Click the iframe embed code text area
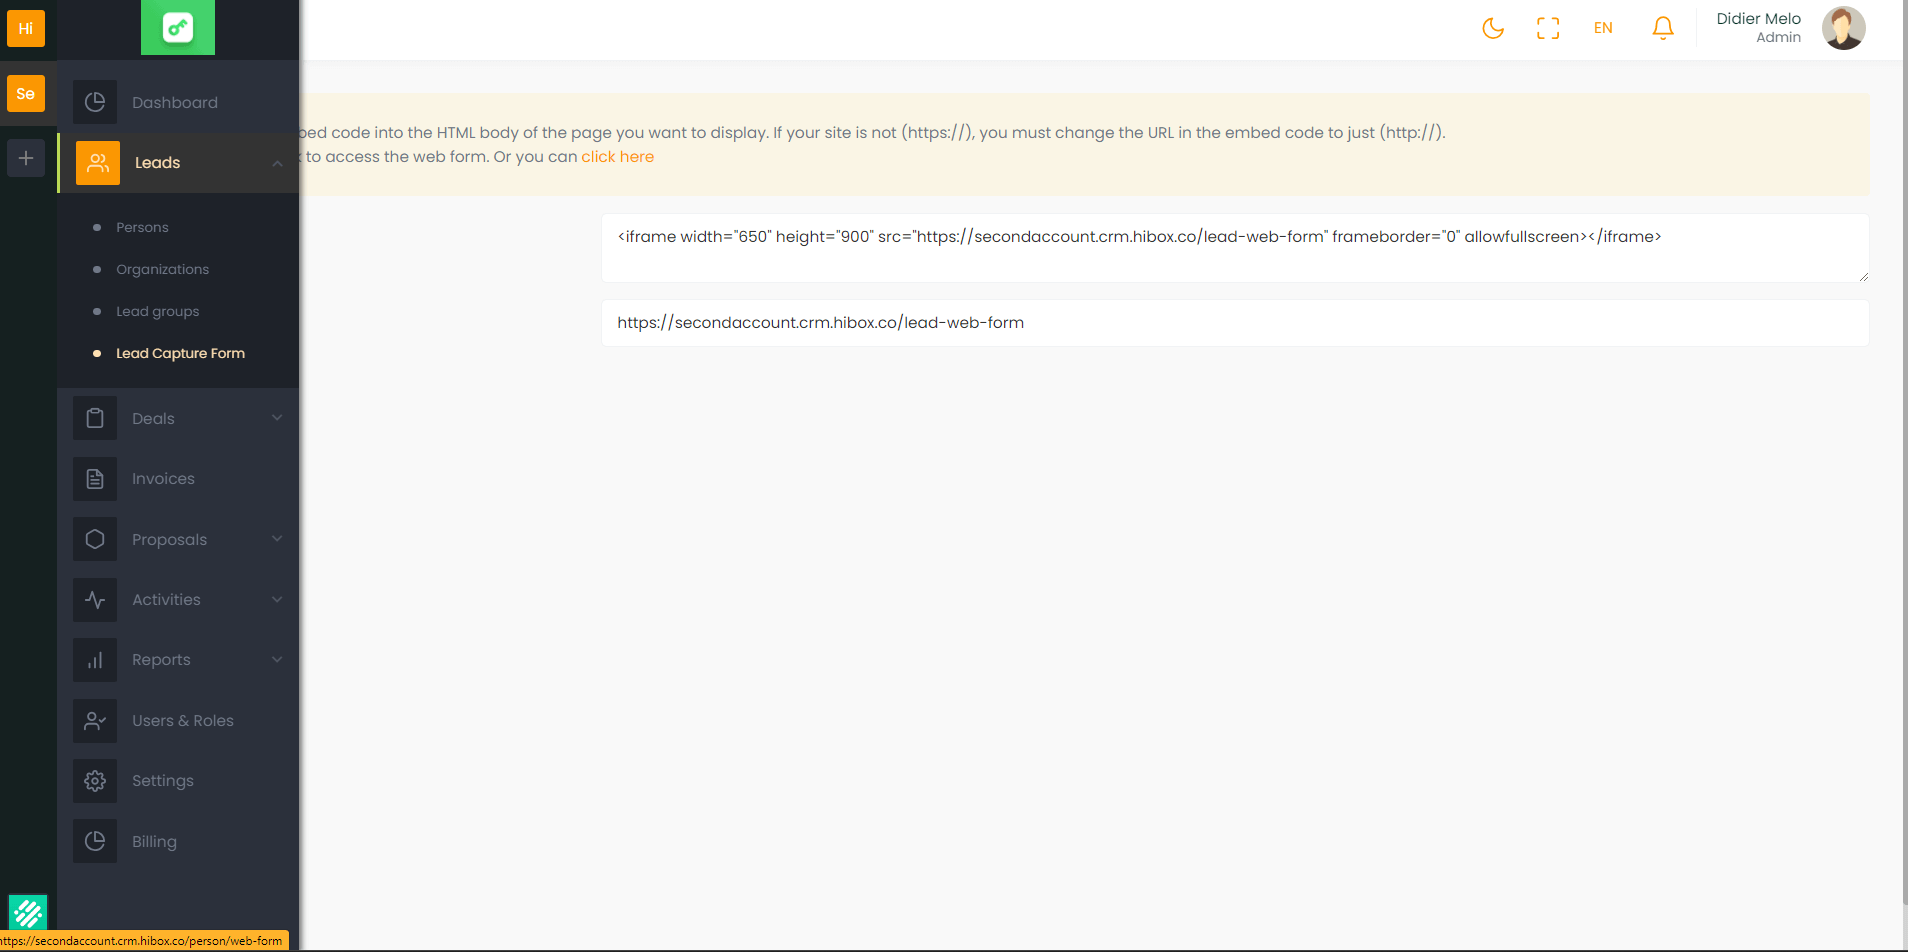The height and width of the screenshot is (952, 1908). [1234, 248]
